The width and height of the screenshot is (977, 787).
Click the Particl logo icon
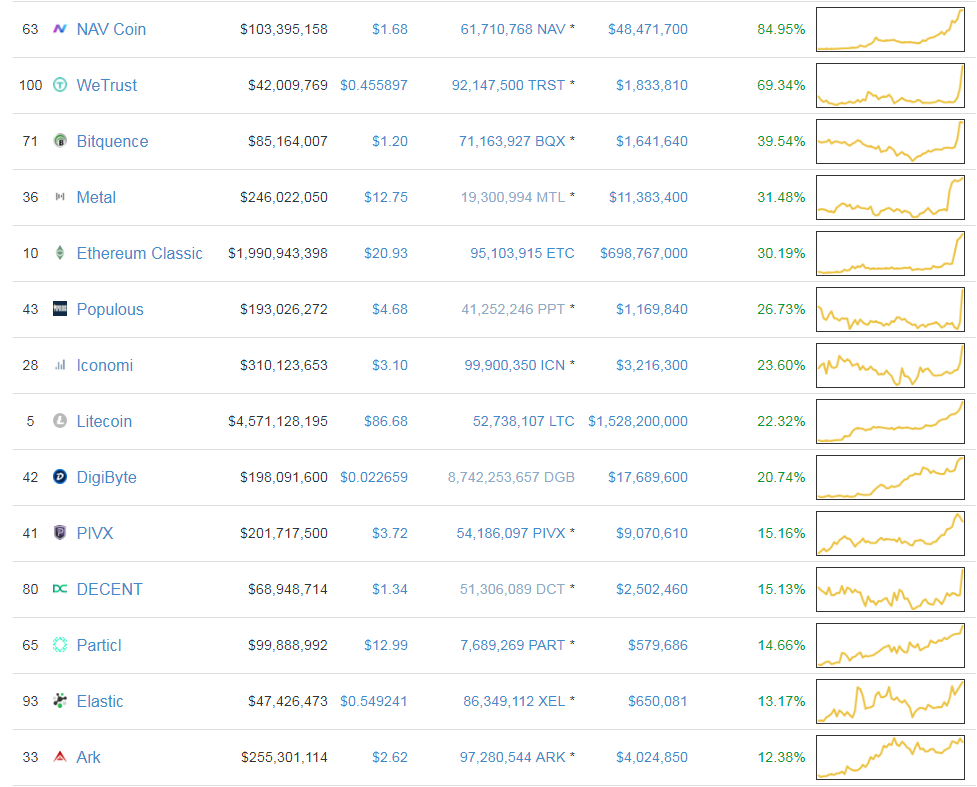click(x=60, y=645)
